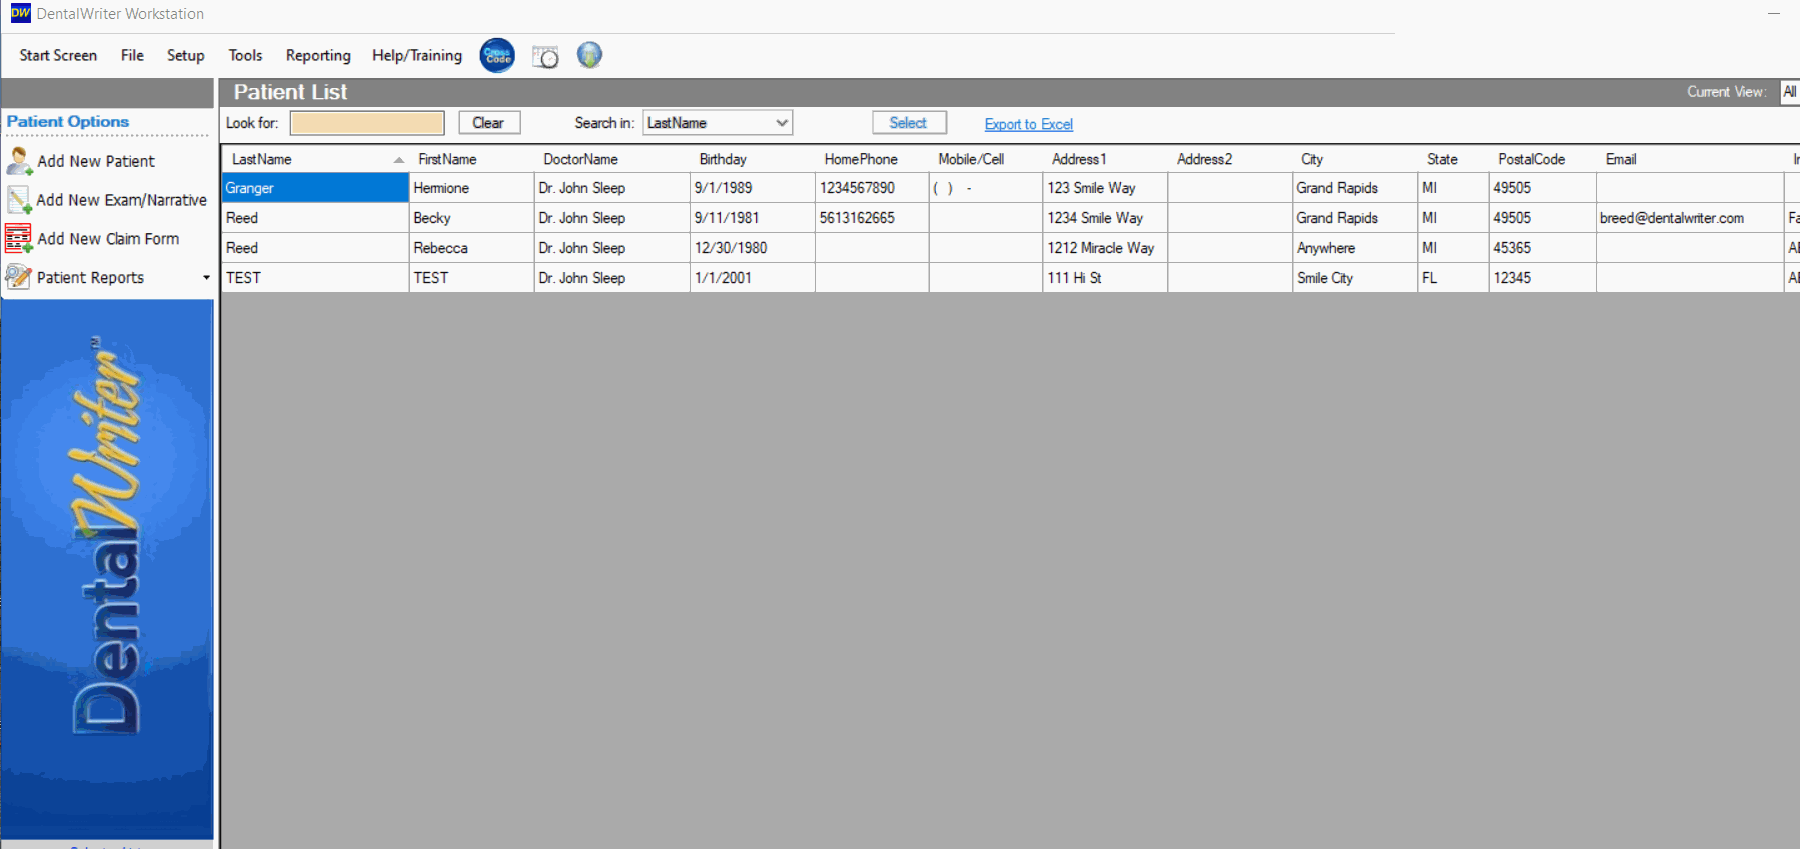Viewport: 1800px width, 849px height.
Task: Click the birthday 1/1/2001 cell
Action: click(753, 278)
